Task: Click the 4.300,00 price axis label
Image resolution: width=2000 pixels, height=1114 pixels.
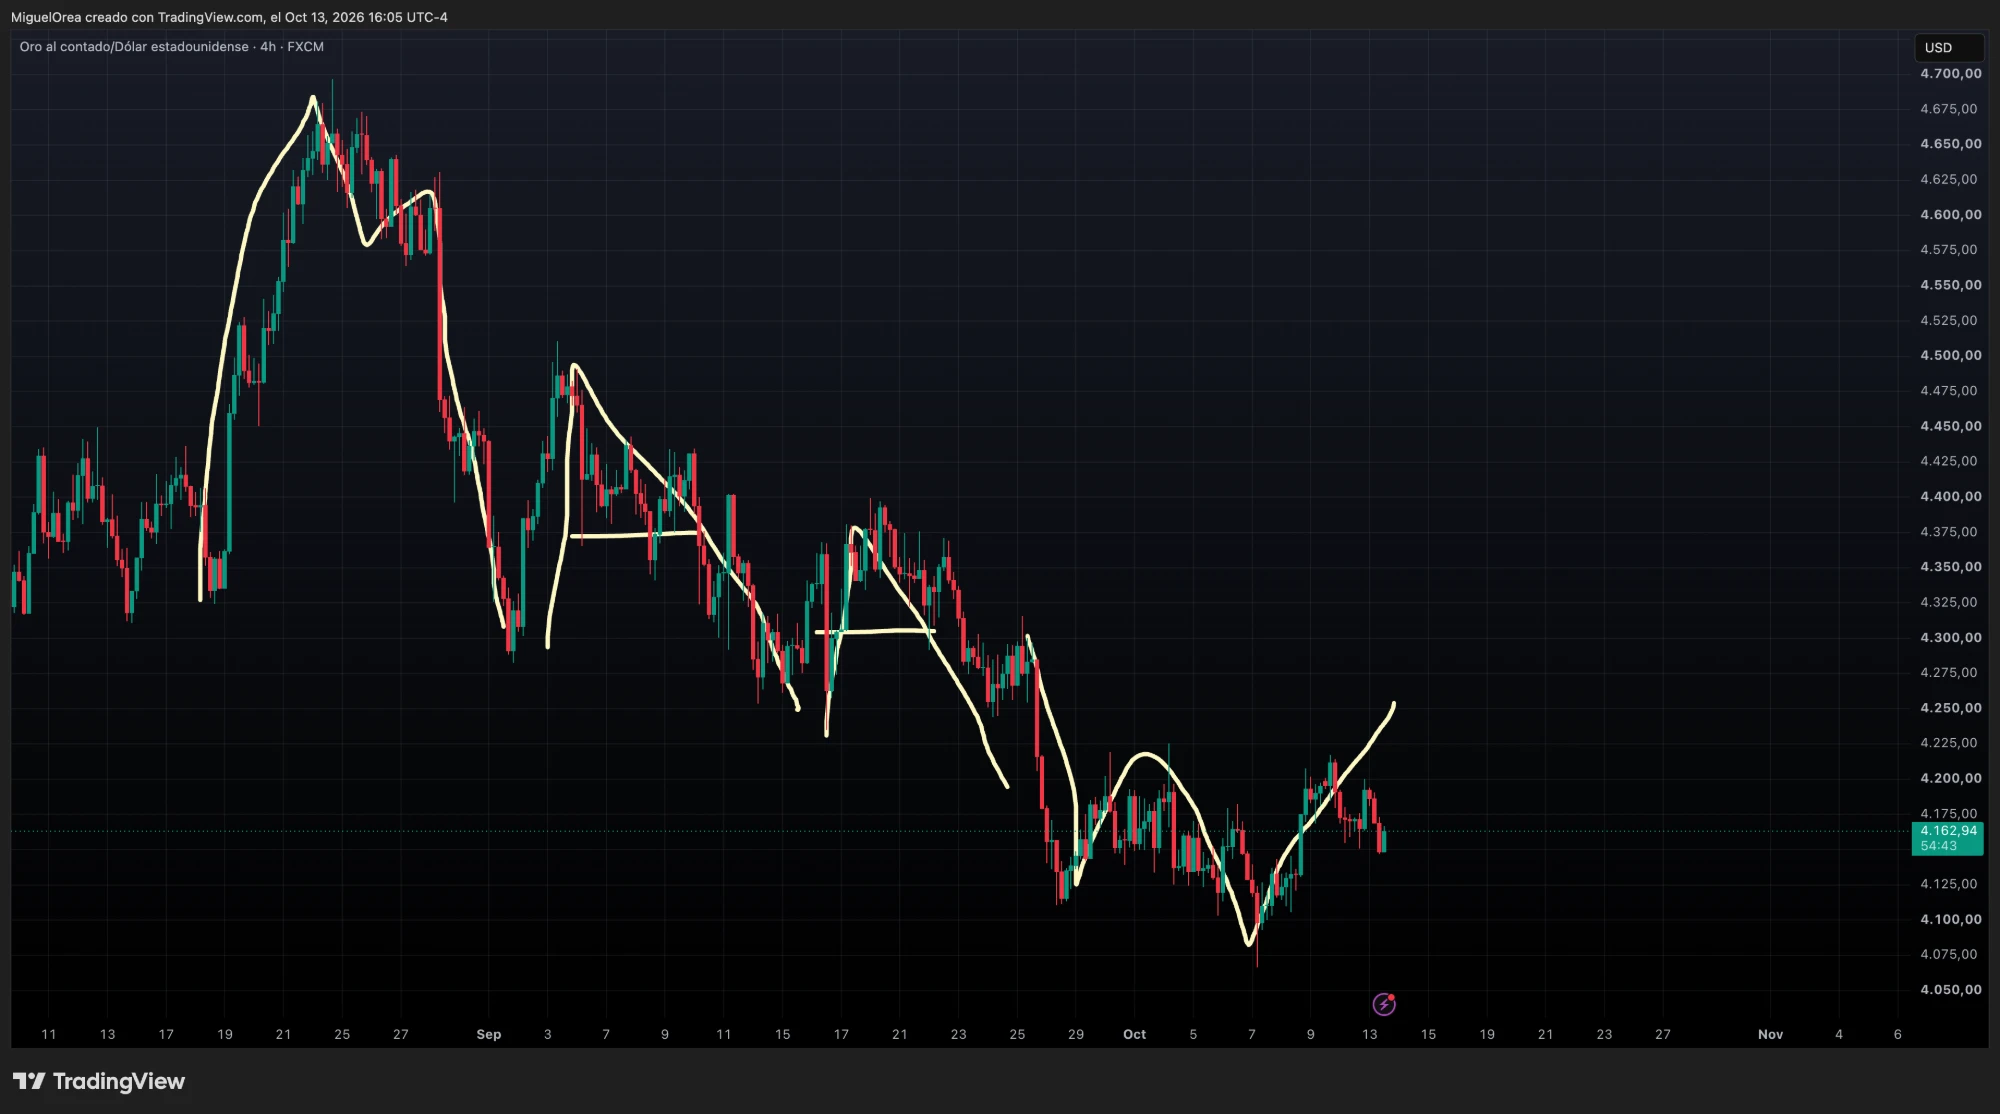Action: [1950, 637]
